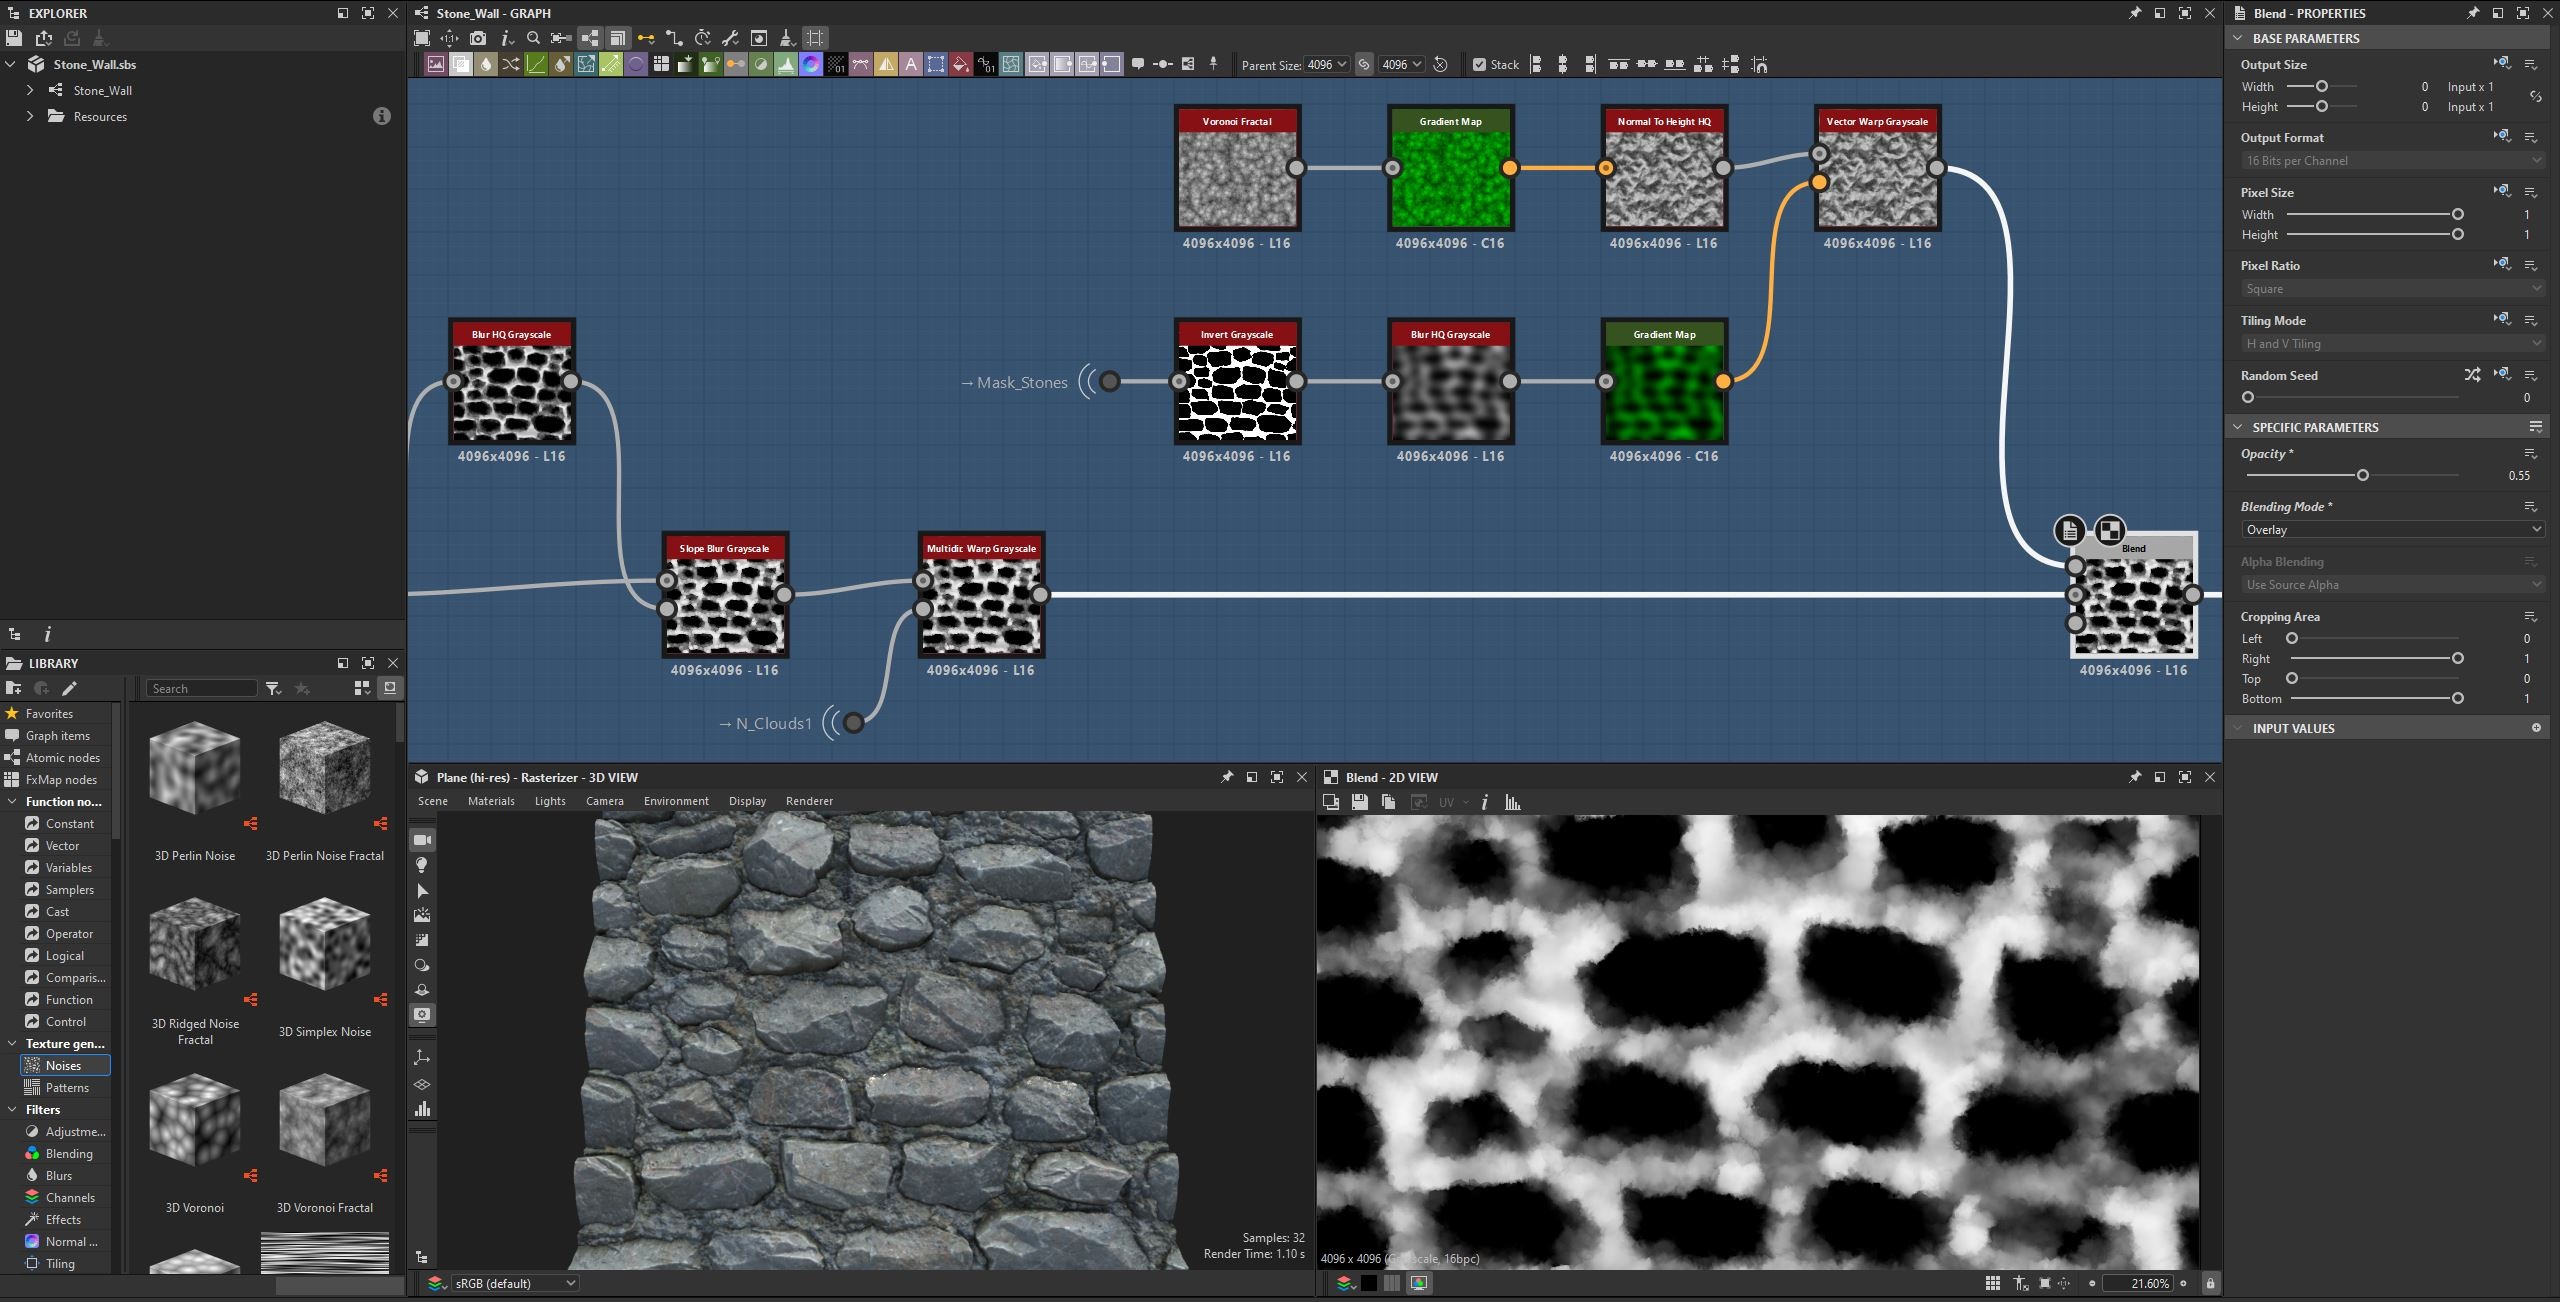
Task: Click the wrench tools icon in graph toolbar
Action: coord(730,38)
